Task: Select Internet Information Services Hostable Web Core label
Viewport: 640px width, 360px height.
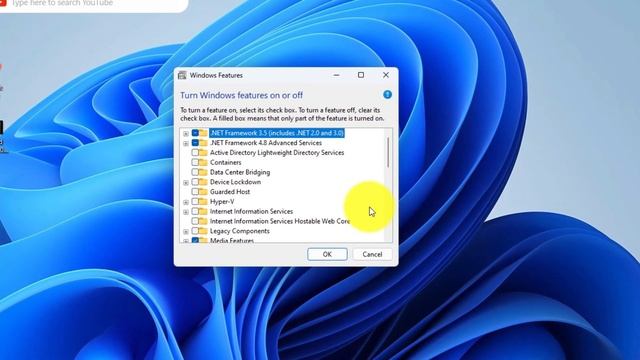Action: point(280,221)
